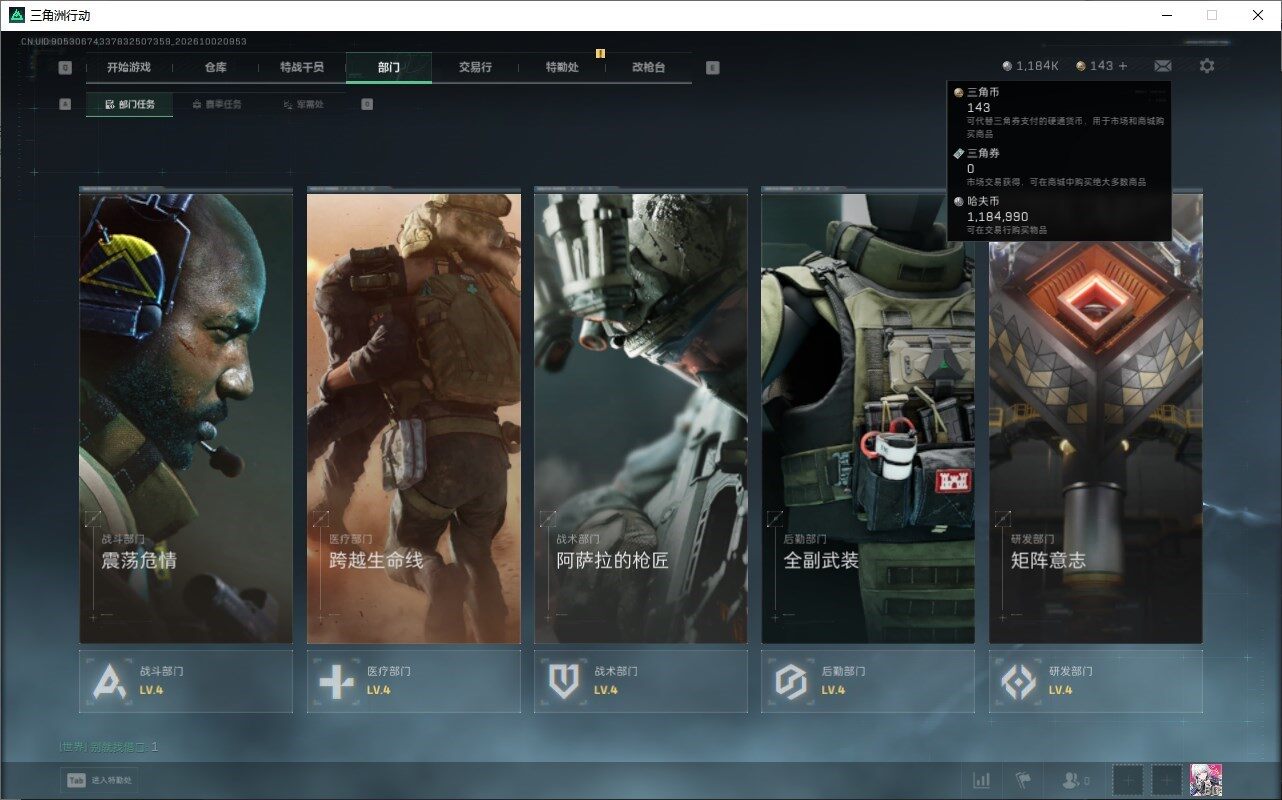Click the 战斗部门 emblem icon
Screen dimensions: 1282x800
pos(109,681)
